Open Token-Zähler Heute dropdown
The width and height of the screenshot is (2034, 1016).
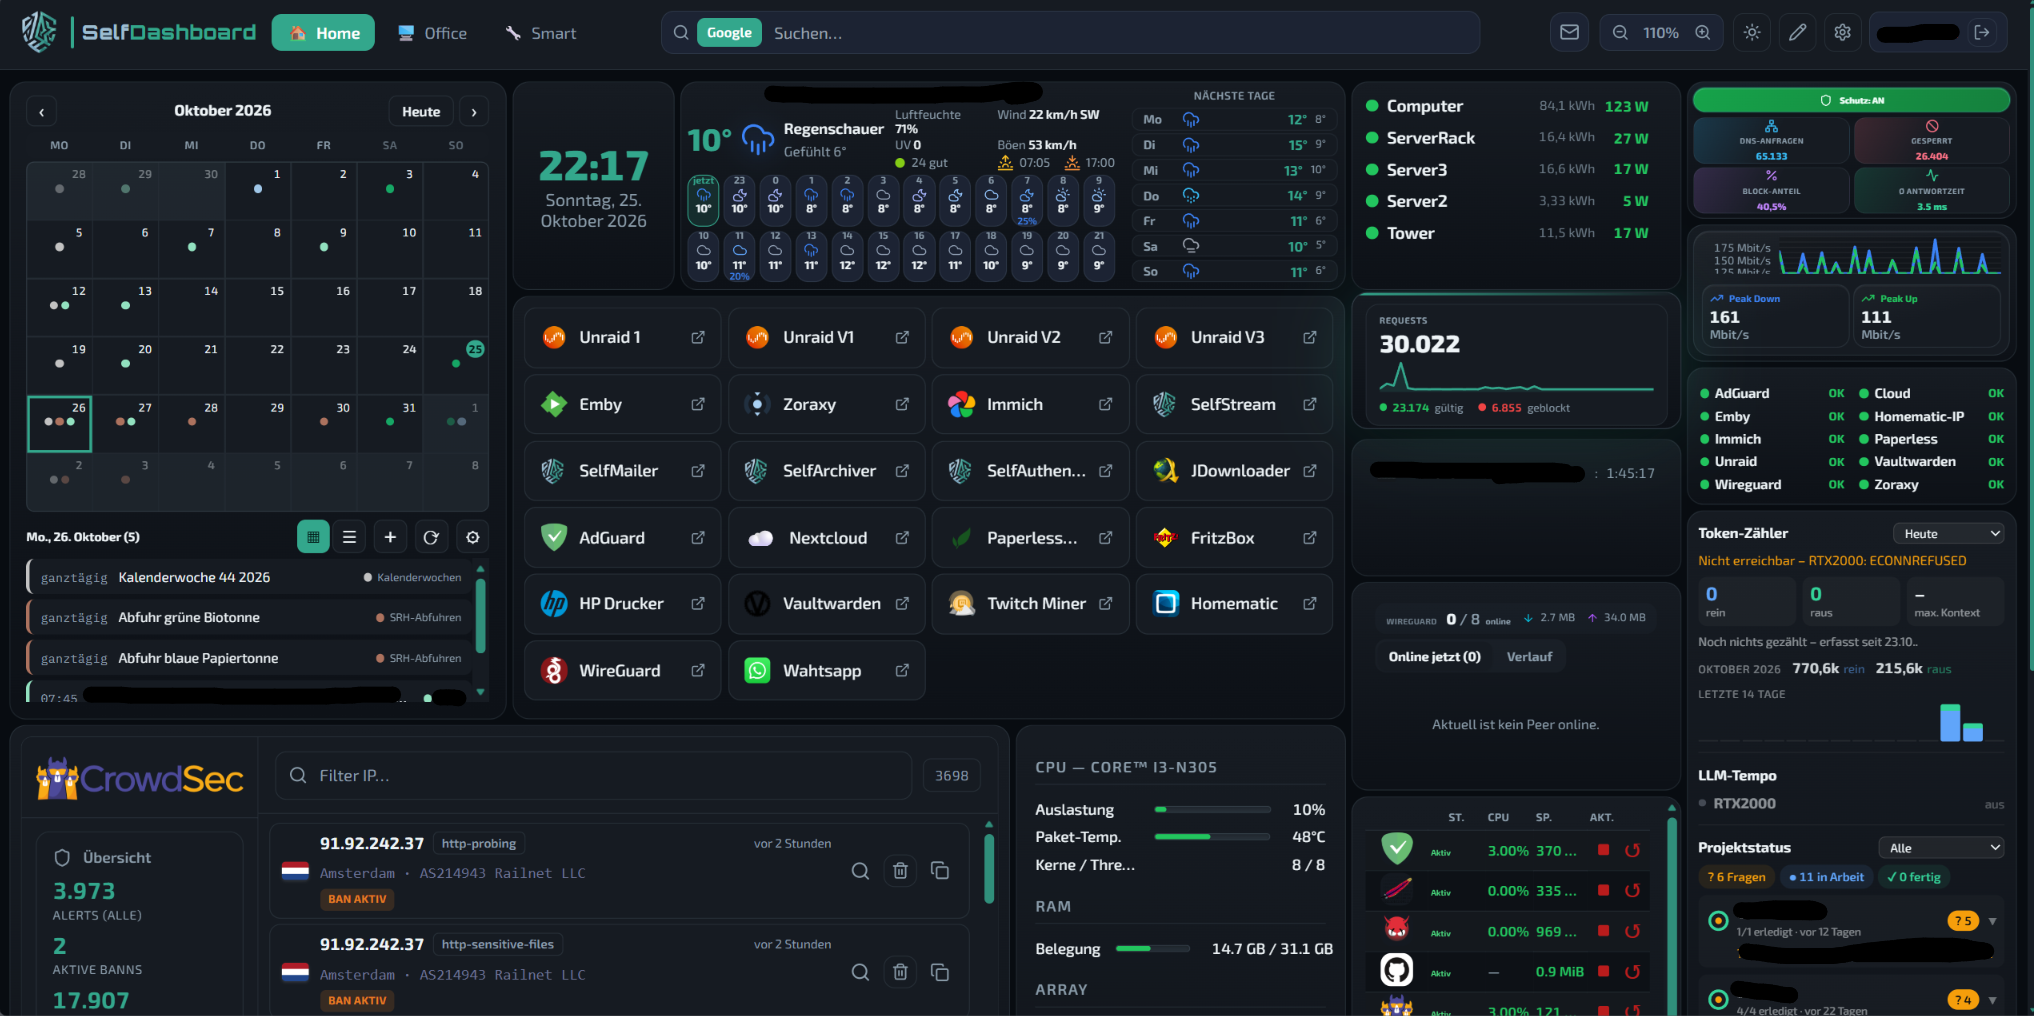click(1948, 534)
